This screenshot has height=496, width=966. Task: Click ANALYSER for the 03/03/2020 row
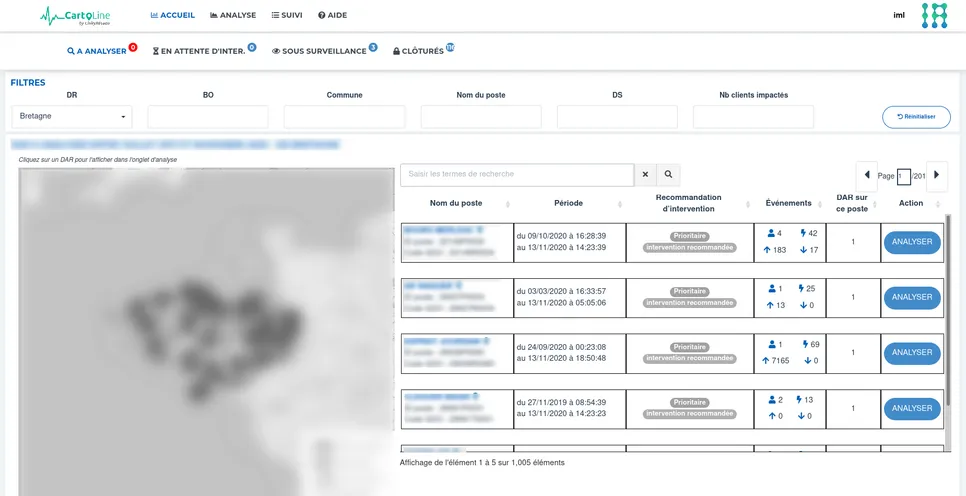pyautogui.click(x=912, y=298)
